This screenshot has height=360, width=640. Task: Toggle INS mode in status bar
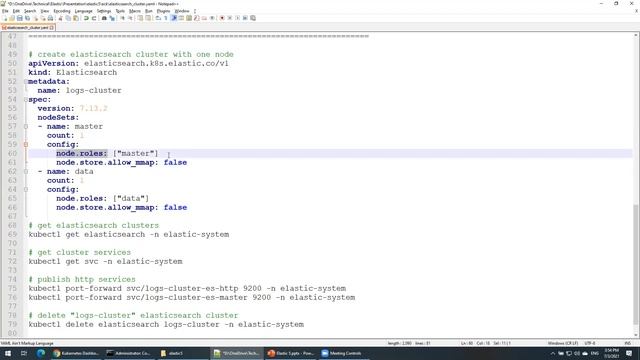pyautogui.click(x=627, y=343)
